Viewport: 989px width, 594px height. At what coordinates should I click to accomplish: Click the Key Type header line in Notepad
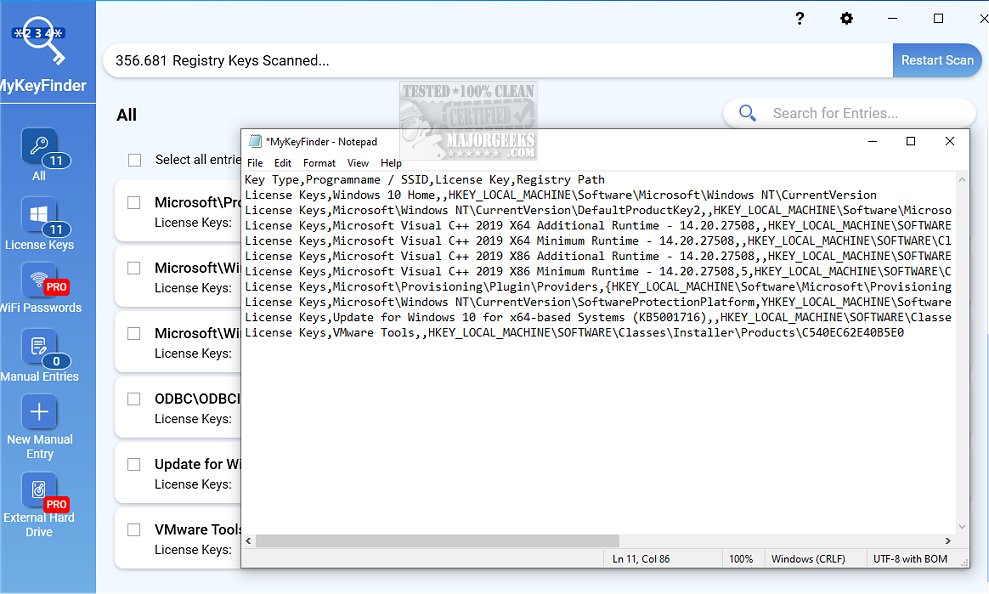(424, 180)
